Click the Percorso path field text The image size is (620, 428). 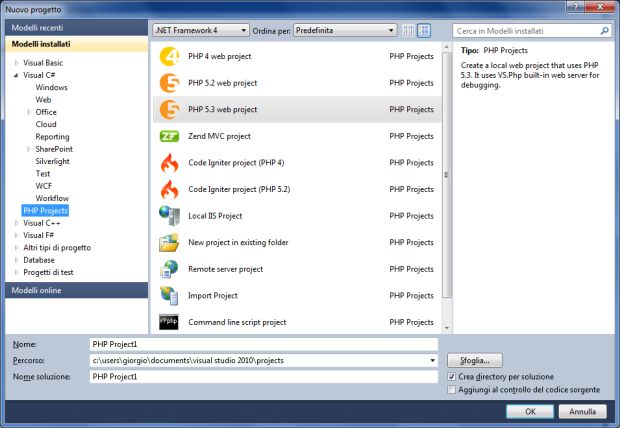point(188,360)
